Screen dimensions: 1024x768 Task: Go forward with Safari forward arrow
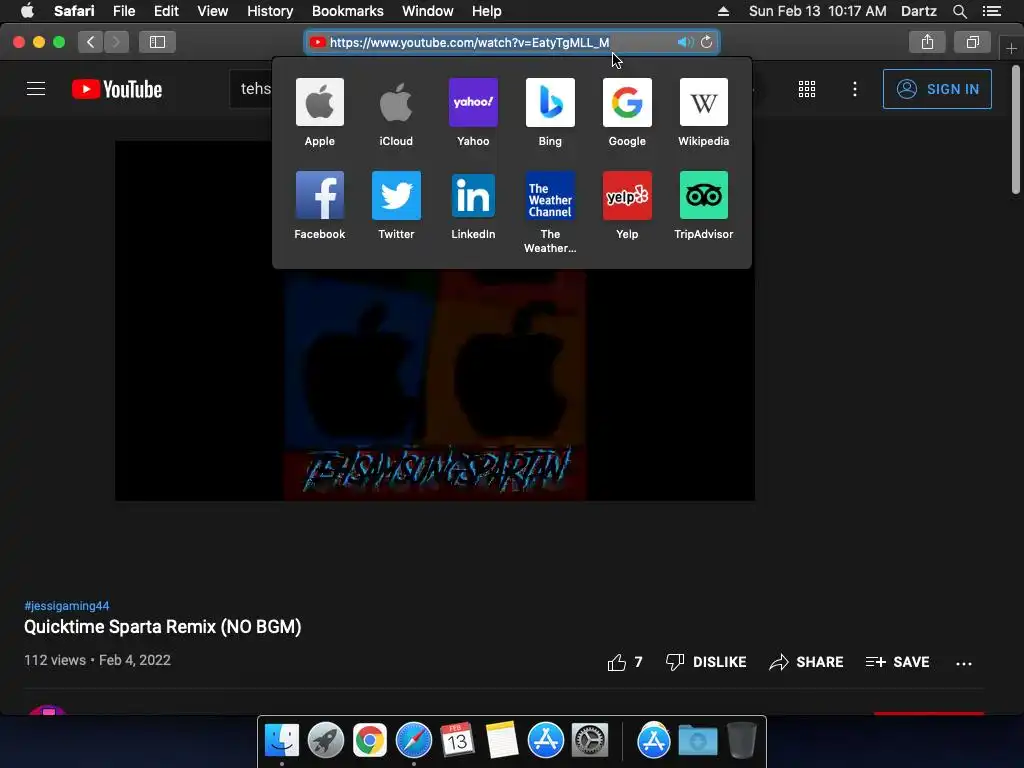(x=116, y=42)
